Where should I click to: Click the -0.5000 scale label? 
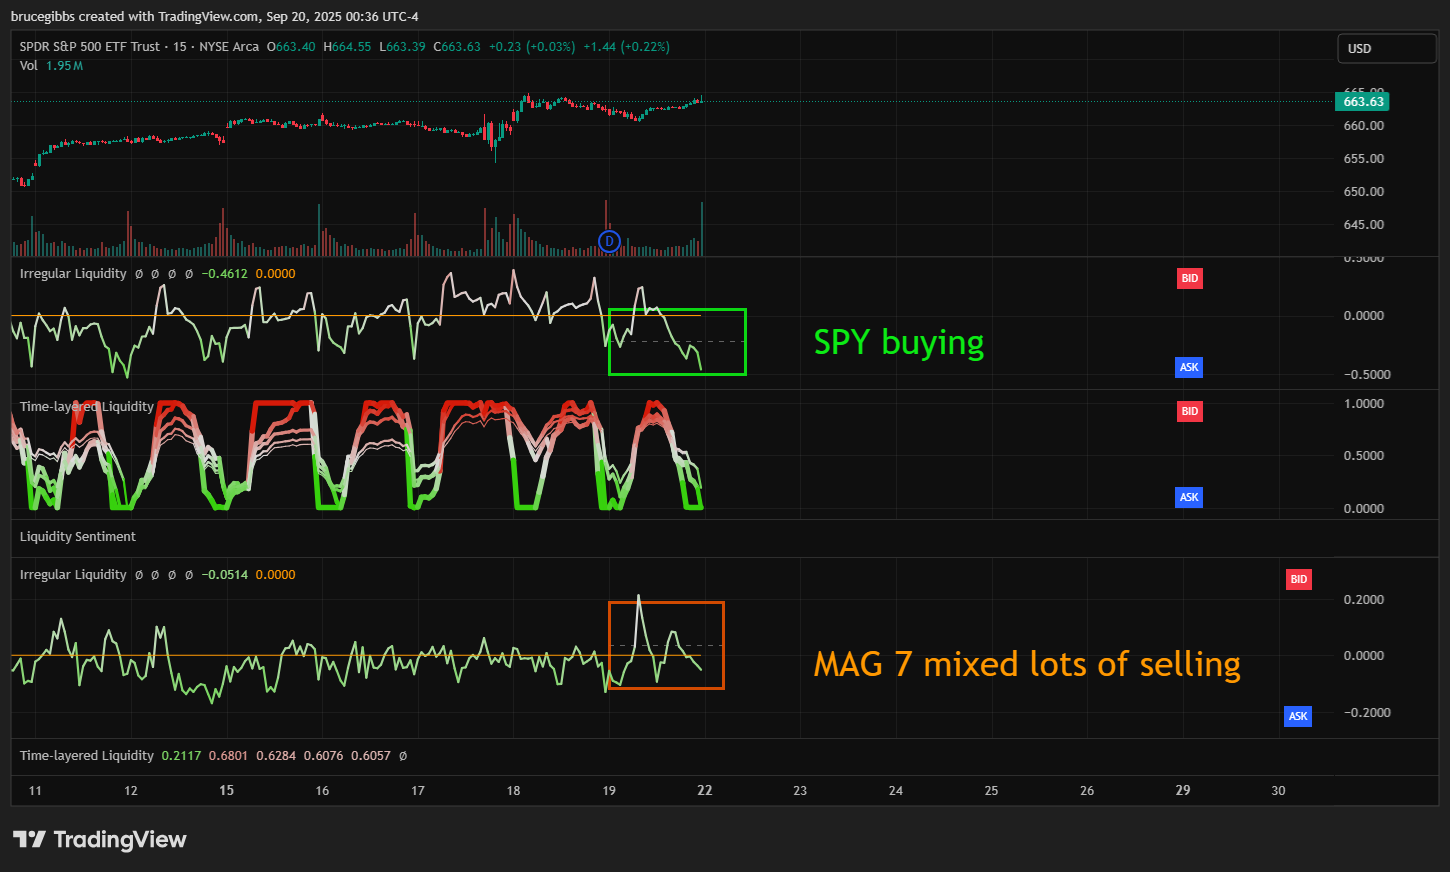(1366, 374)
